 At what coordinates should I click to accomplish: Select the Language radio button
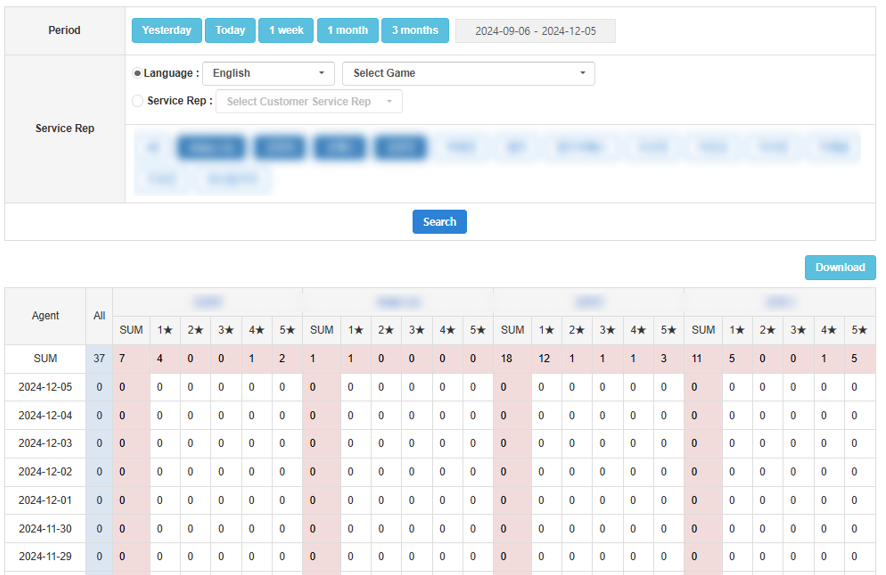coord(138,73)
